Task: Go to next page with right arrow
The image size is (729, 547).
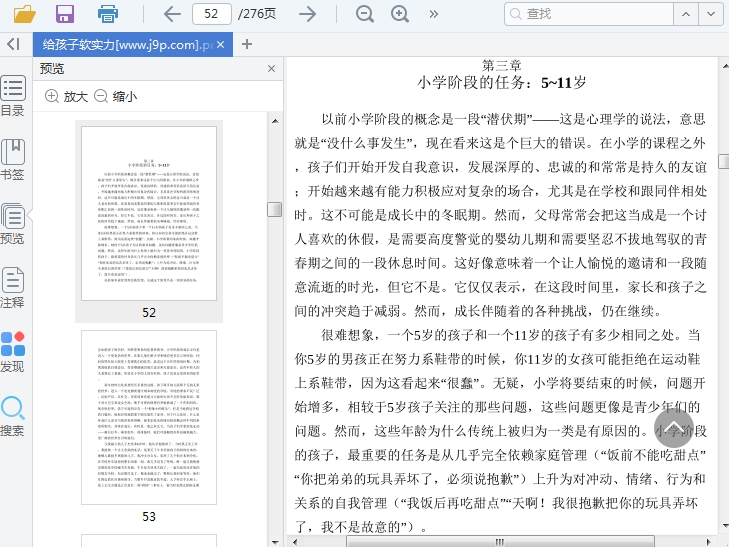Action: pyautogui.click(x=308, y=14)
